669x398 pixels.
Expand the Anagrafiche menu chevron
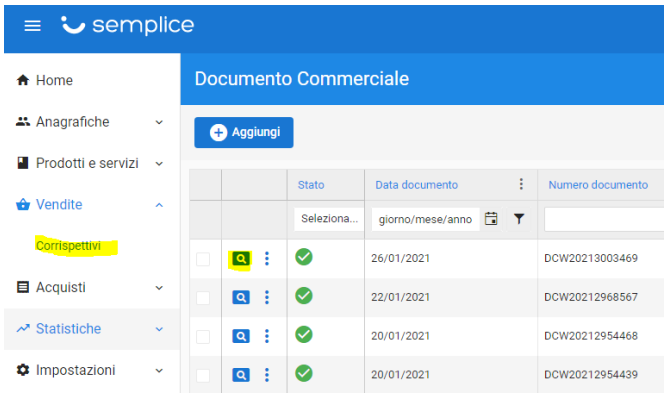(159, 122)
